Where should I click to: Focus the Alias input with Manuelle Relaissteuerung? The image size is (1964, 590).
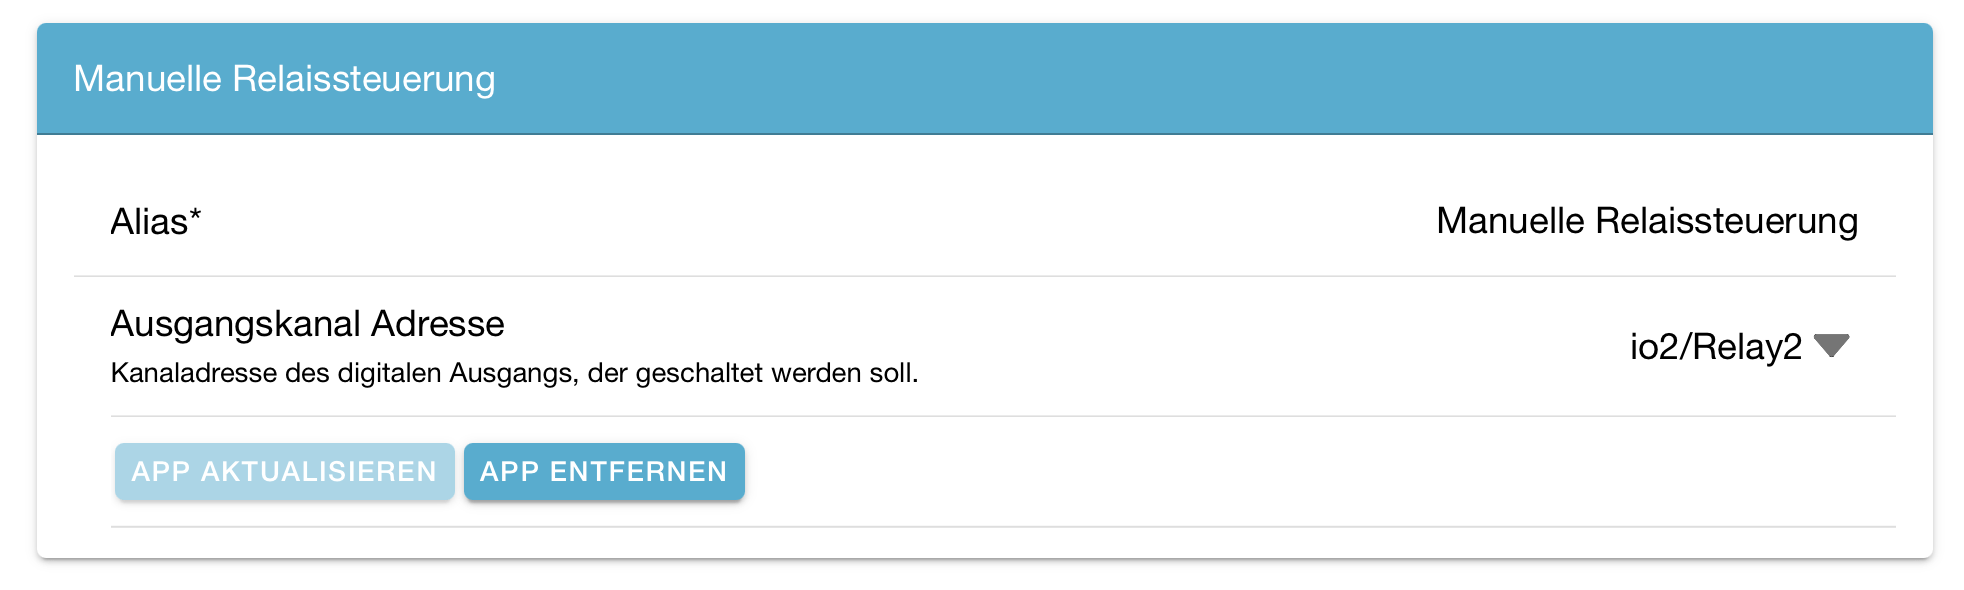1646,221
